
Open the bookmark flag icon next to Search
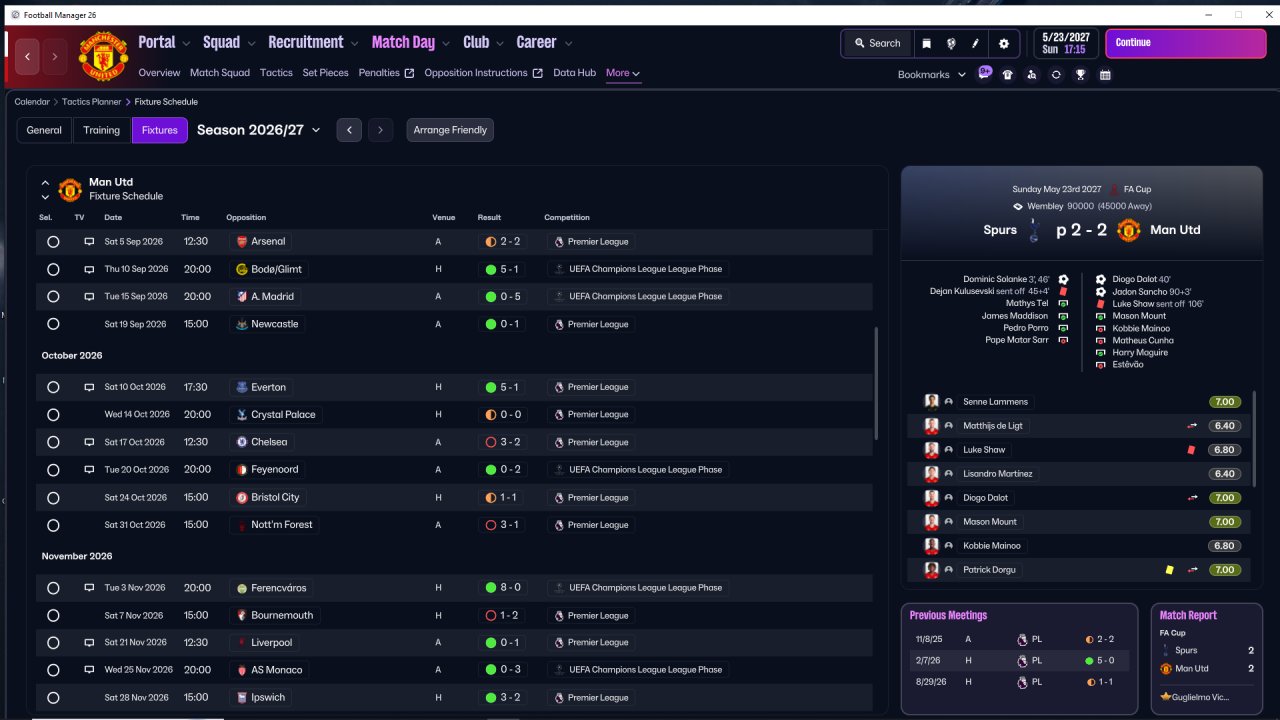pyautogui.click(x=926, y=43)
